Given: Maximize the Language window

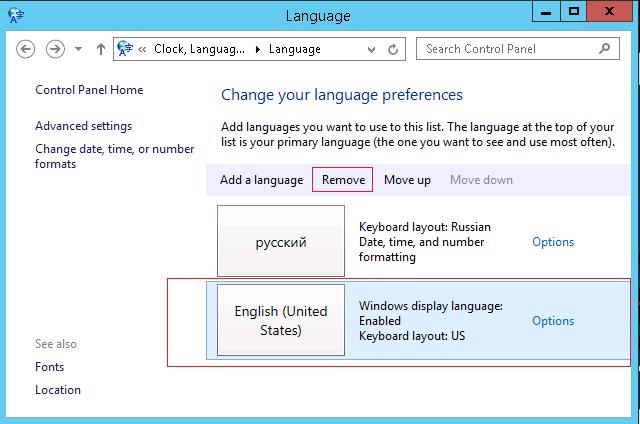Looking at the screenshot, I should [x=573, y=12].
